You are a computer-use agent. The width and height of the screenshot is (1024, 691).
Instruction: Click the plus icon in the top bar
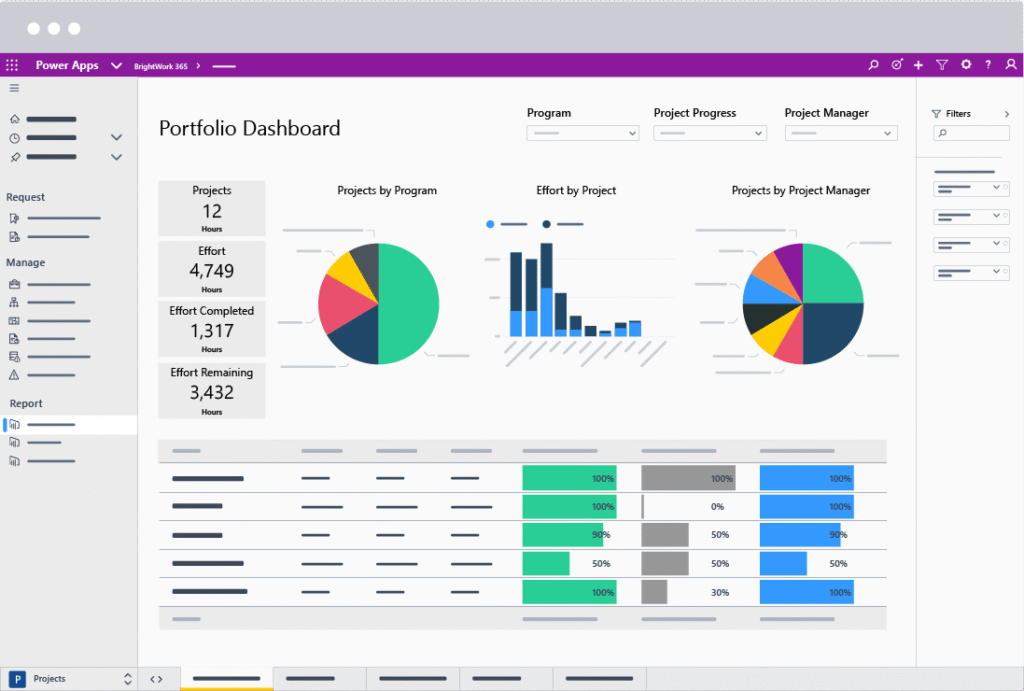tap(919, 64)
